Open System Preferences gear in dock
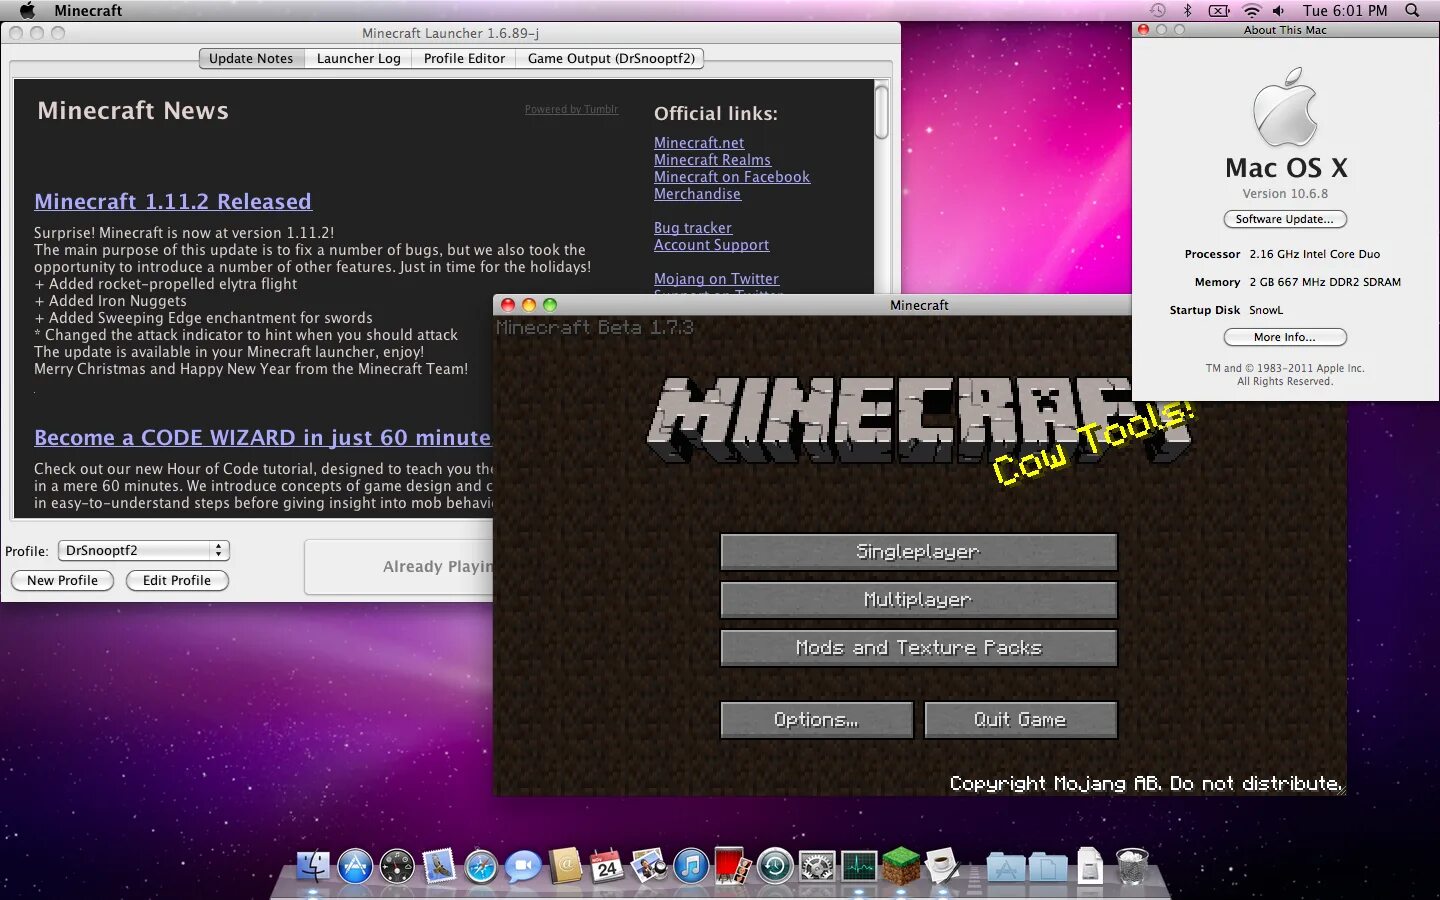The height and width of the screenshot is (900, 1440). [817, 866]
